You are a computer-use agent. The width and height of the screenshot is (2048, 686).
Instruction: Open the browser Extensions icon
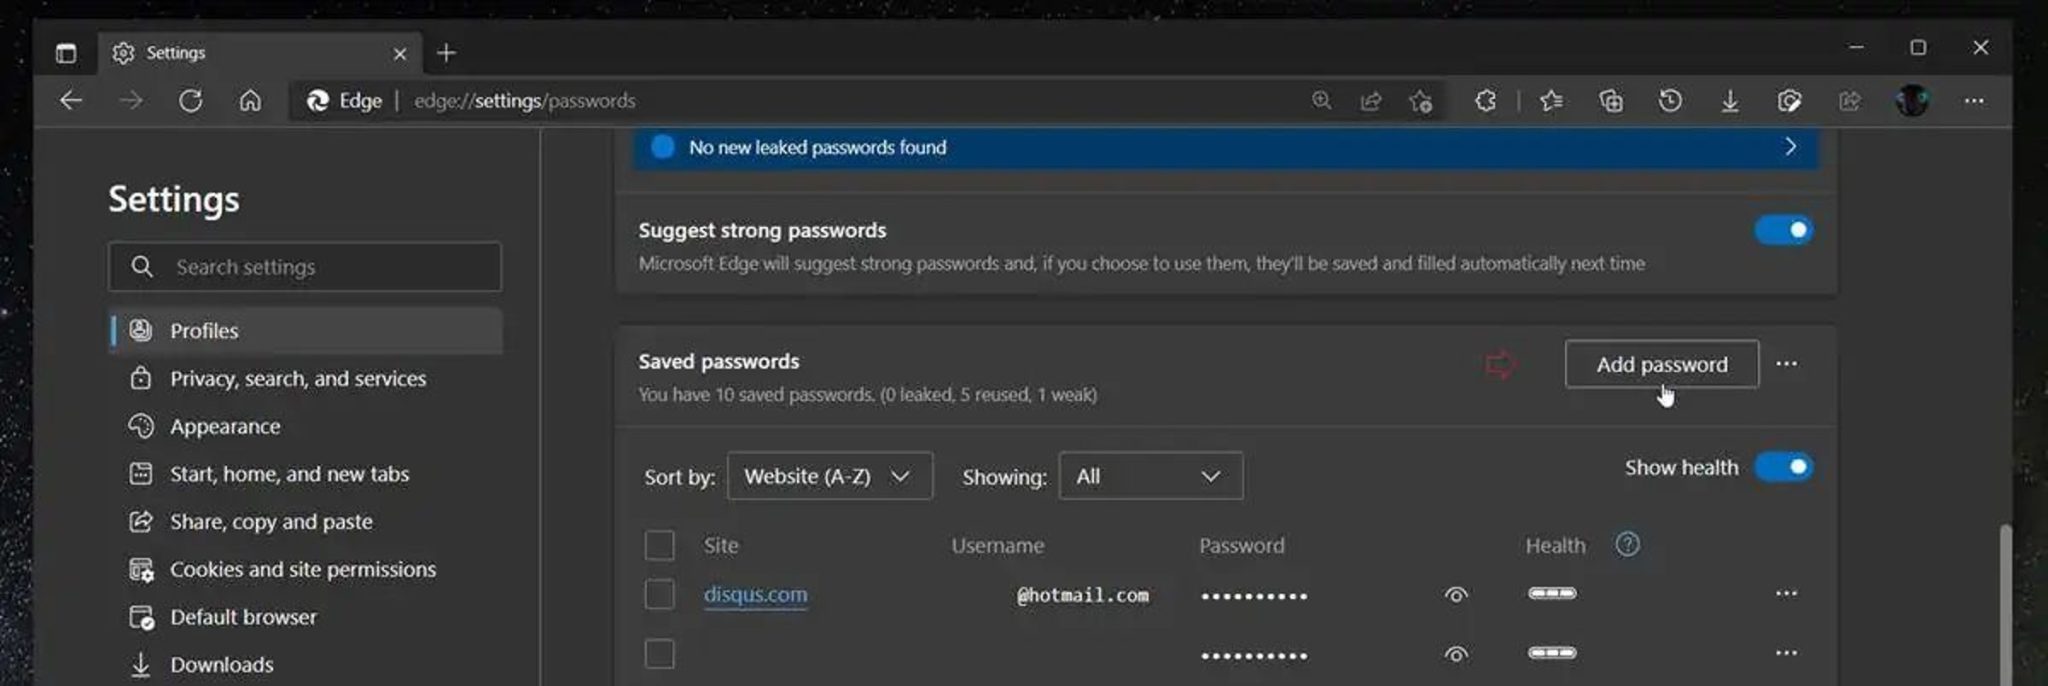click(1484, 100)
